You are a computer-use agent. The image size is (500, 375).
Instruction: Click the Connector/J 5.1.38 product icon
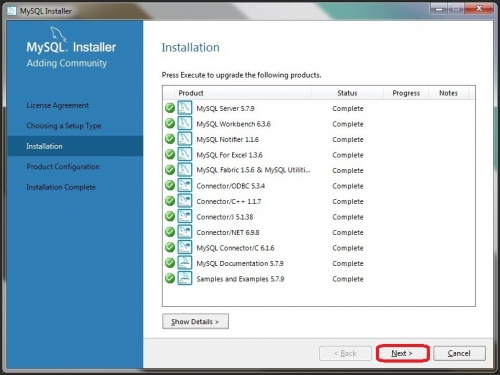tap(185, 217)
